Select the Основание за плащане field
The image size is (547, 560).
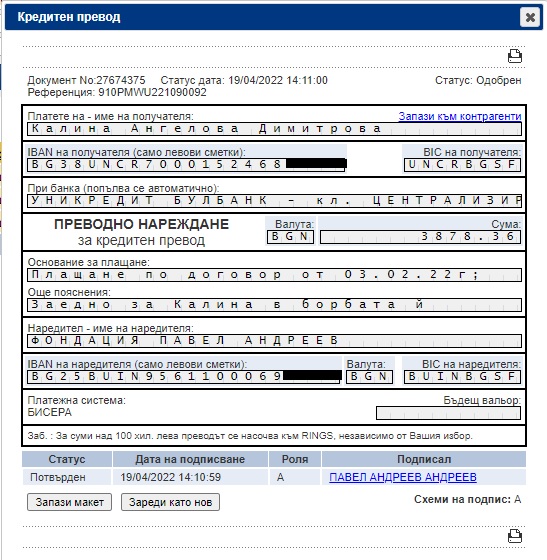tap(274, 275)
